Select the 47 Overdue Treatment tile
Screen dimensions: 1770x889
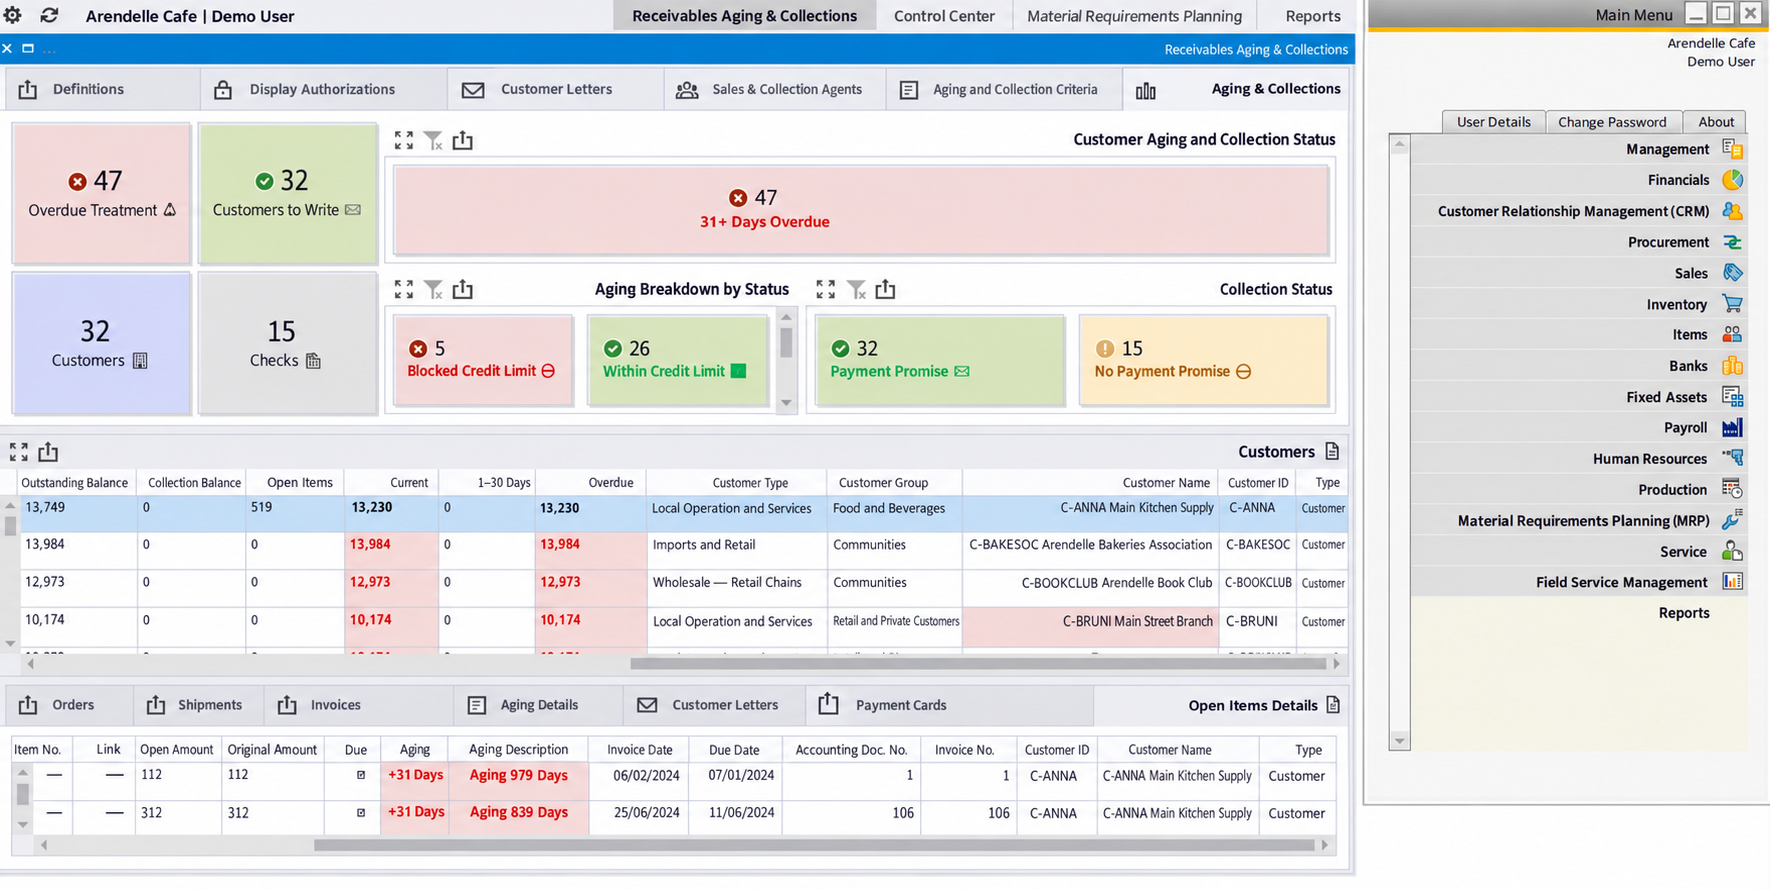click(x=101, y=194)
